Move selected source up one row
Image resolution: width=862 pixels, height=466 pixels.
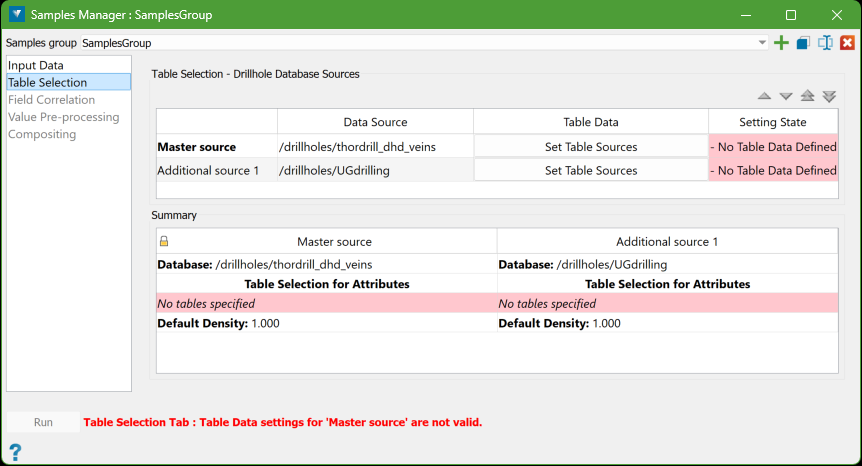pos(764,96)
